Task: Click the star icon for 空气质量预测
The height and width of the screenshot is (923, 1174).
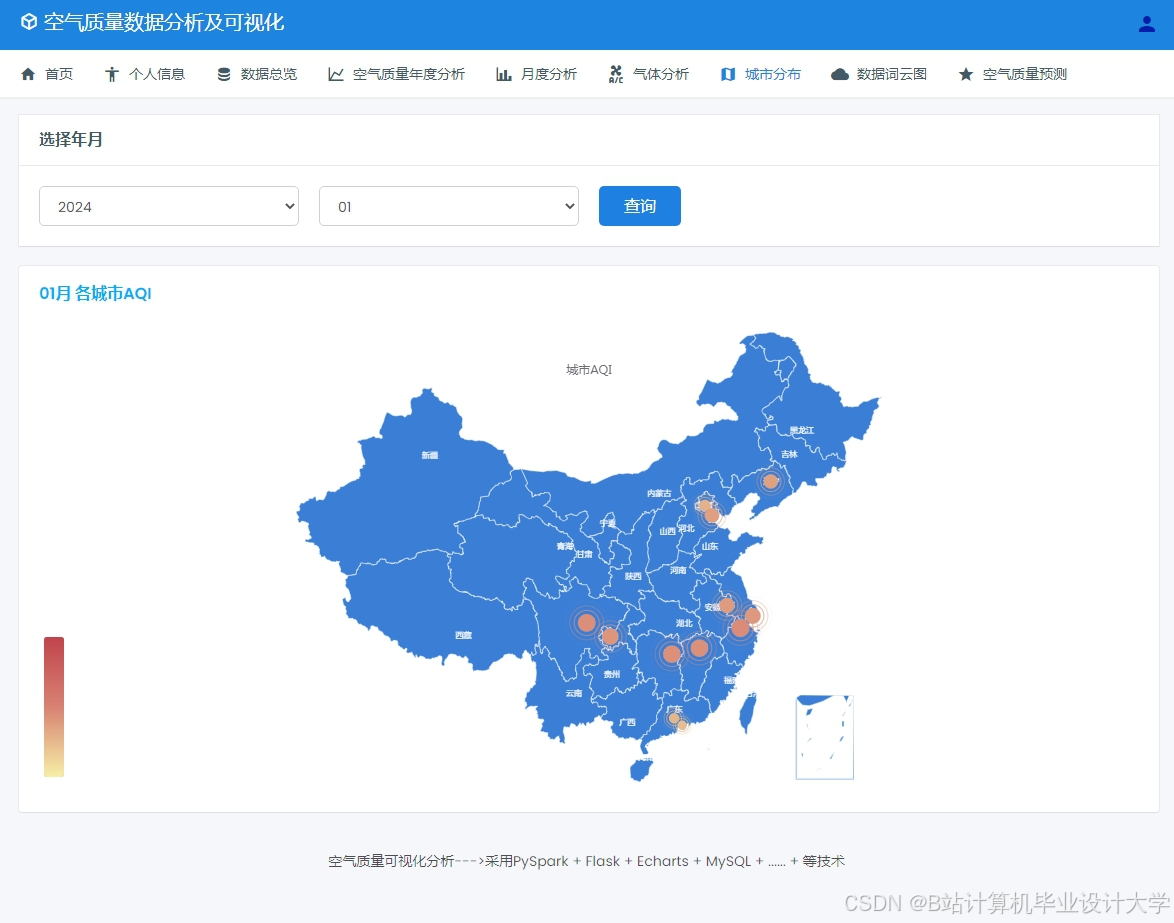Action: [965, 73]
